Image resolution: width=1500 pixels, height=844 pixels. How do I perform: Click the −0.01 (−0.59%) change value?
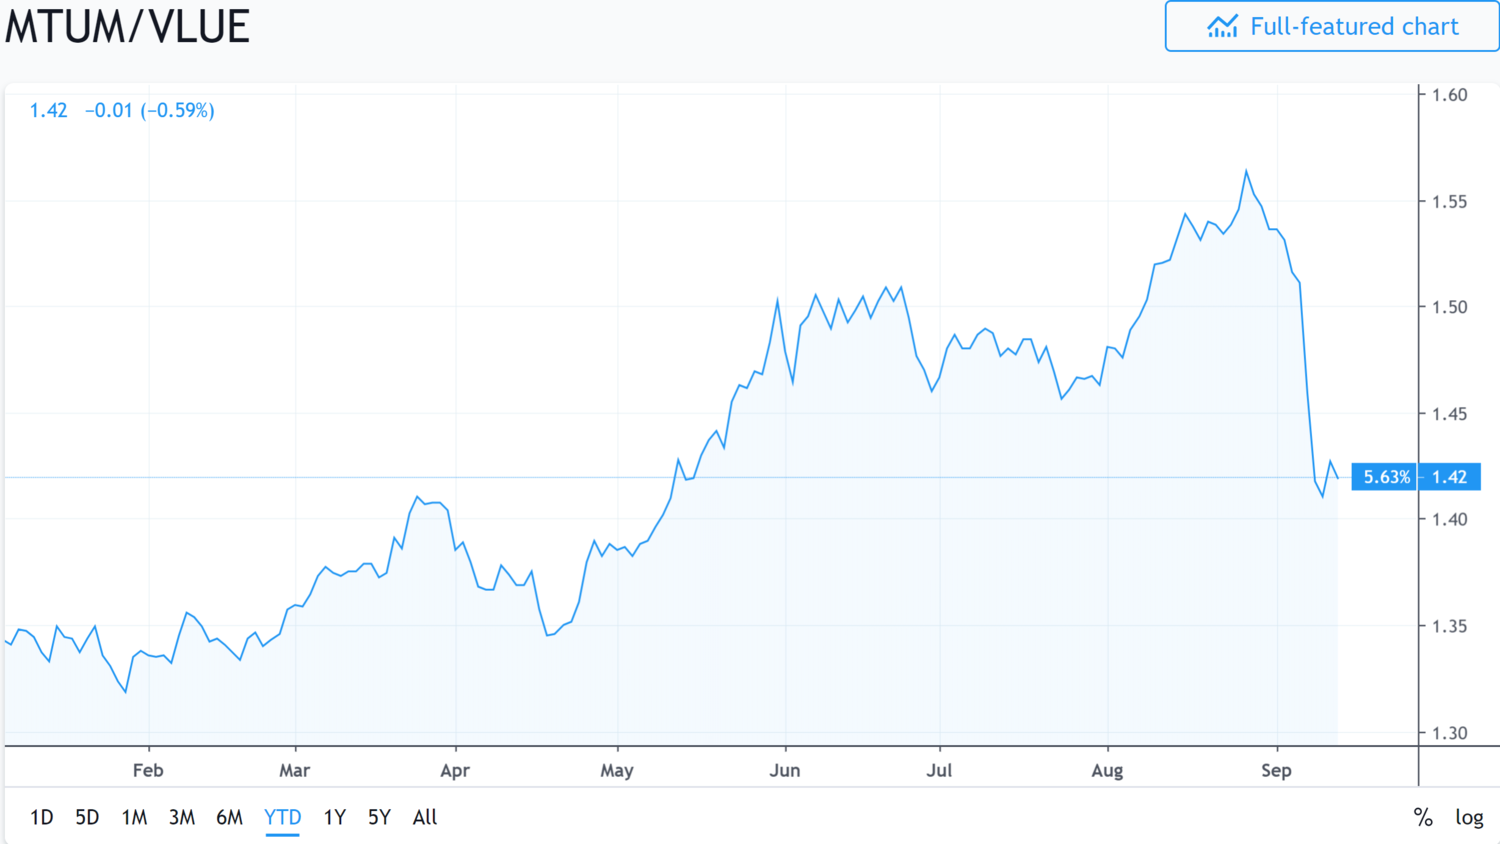149,110
